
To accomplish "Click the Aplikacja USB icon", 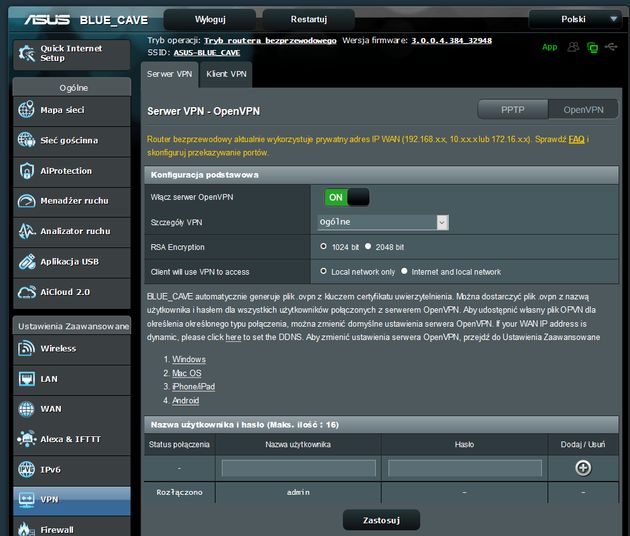I will pyautogui.click(x=27, y=262).
